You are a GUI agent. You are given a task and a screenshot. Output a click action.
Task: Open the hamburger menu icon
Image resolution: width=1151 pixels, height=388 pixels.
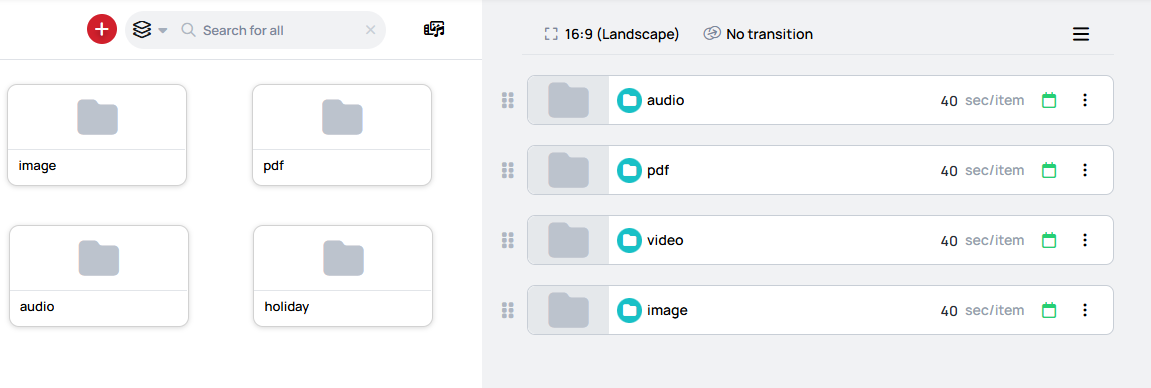(1081, 34)
